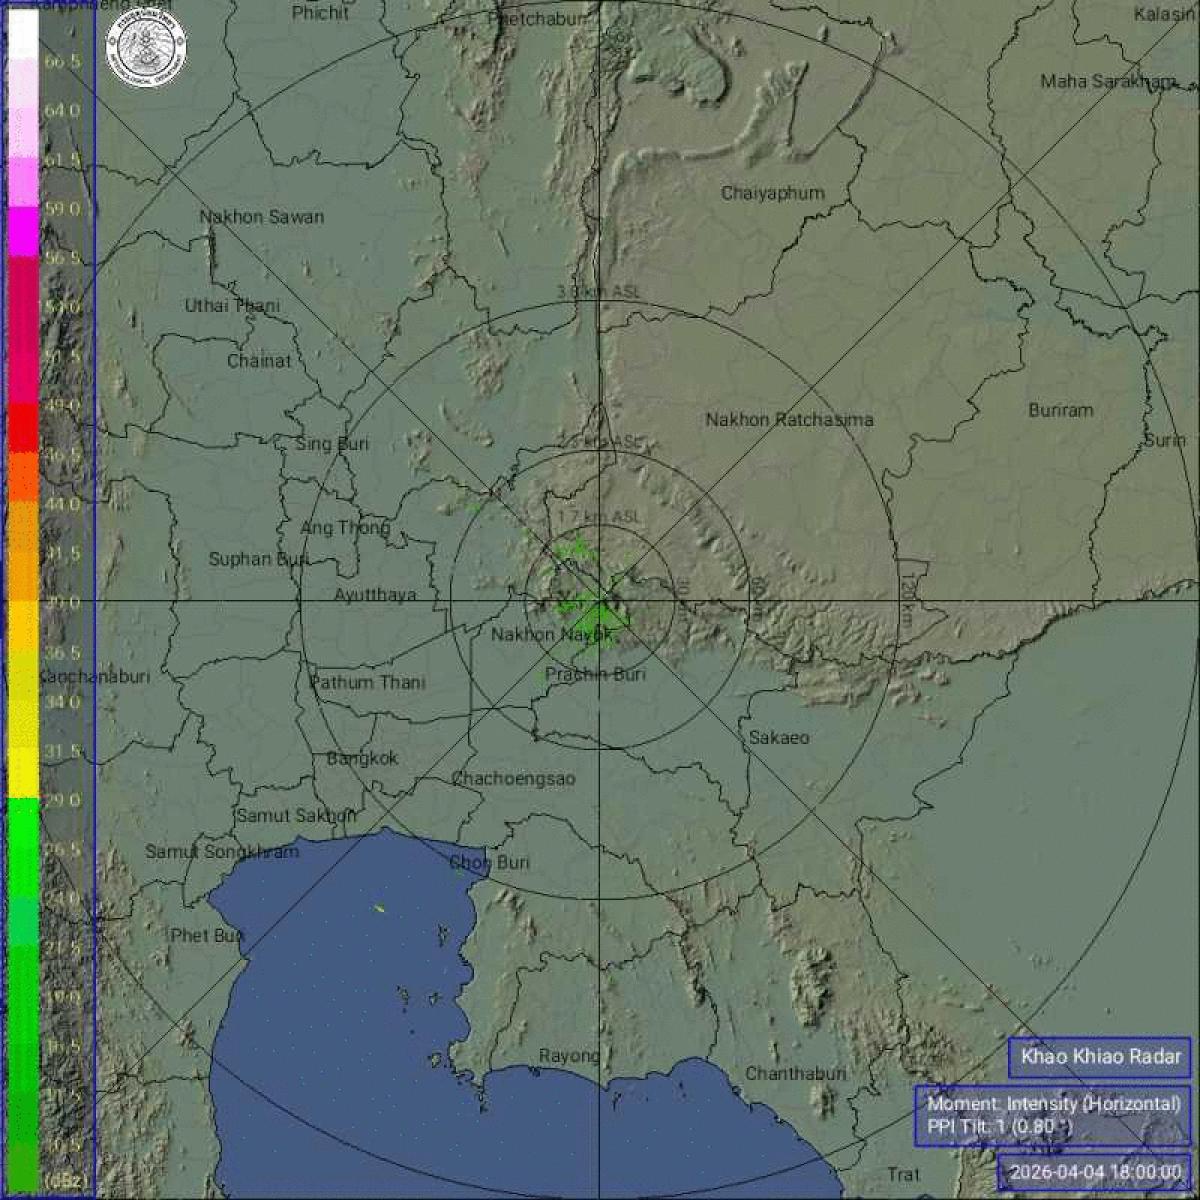
Task: Click the Chaiyaphum province label
Action: tap(773, 194)
